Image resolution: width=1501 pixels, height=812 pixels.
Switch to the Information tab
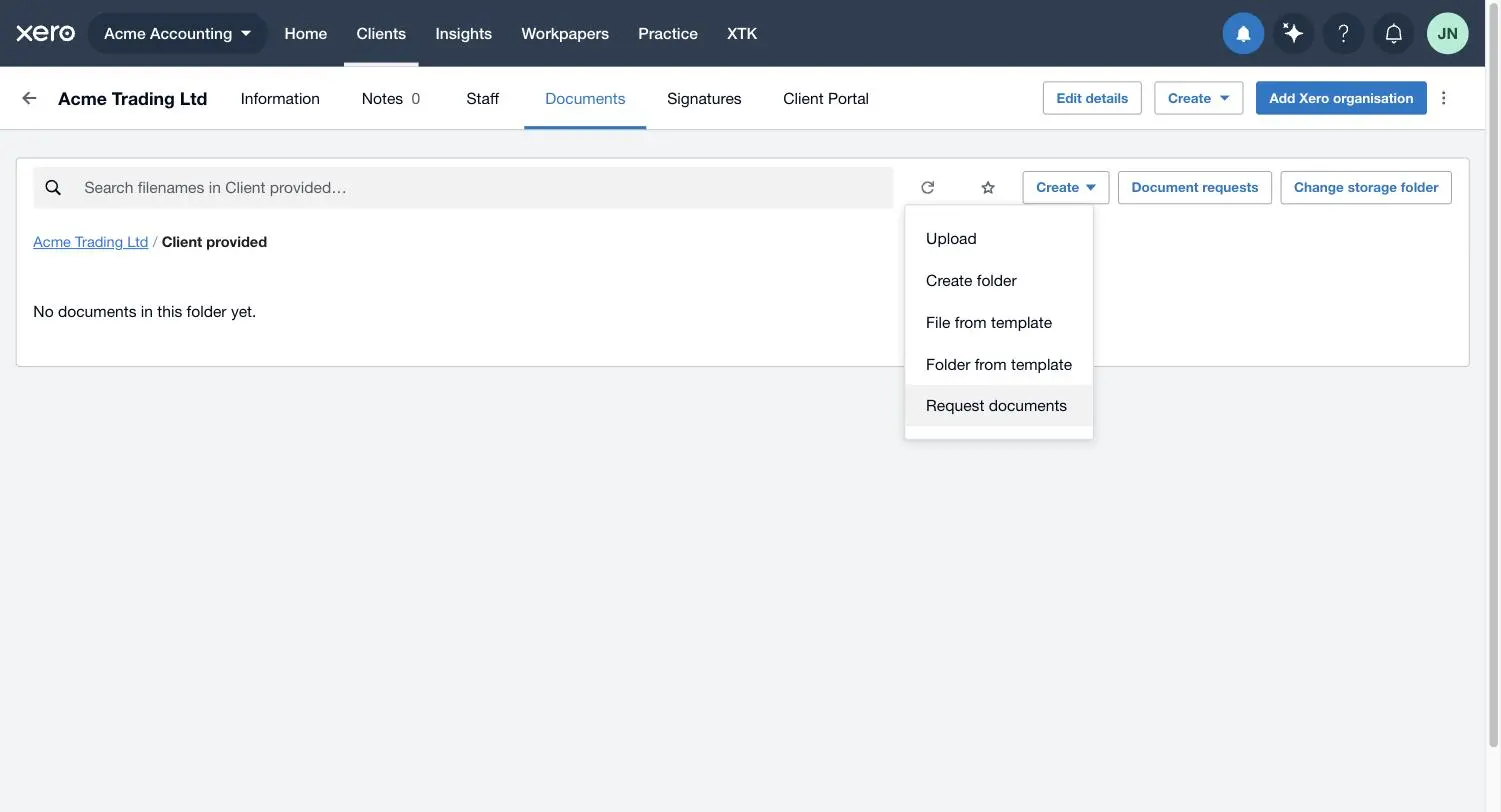(x=280, y=98)
